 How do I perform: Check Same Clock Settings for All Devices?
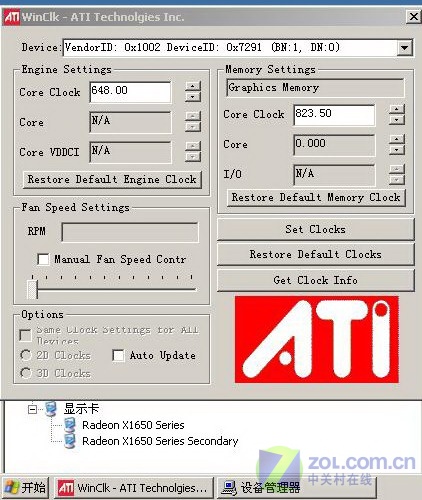(25, 335)
